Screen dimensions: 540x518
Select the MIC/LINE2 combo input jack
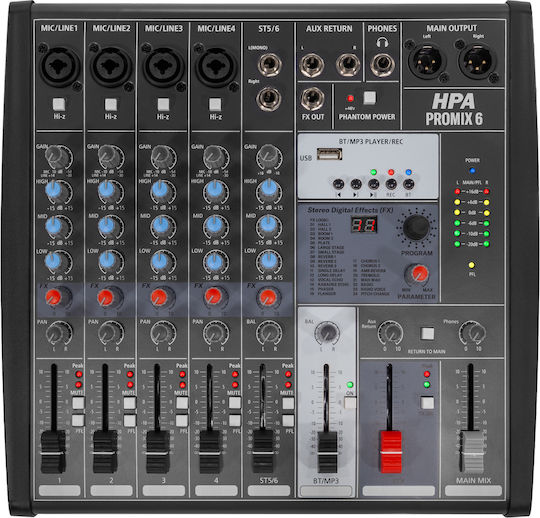click(x=111, y=66)
